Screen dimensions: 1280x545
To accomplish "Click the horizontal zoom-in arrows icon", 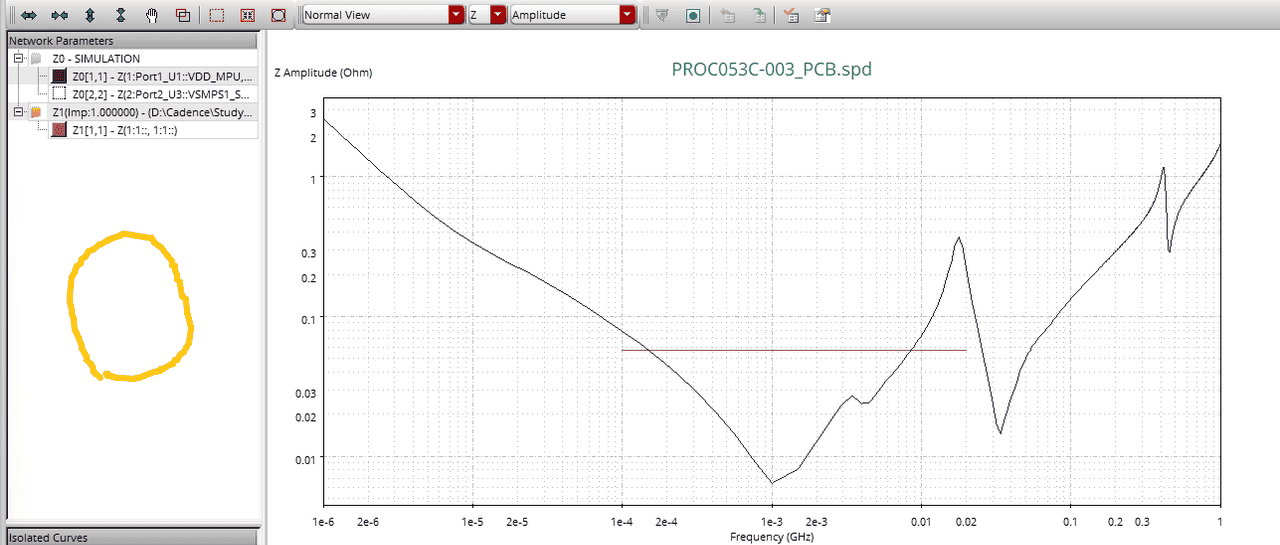I will [x=29, y=15].
